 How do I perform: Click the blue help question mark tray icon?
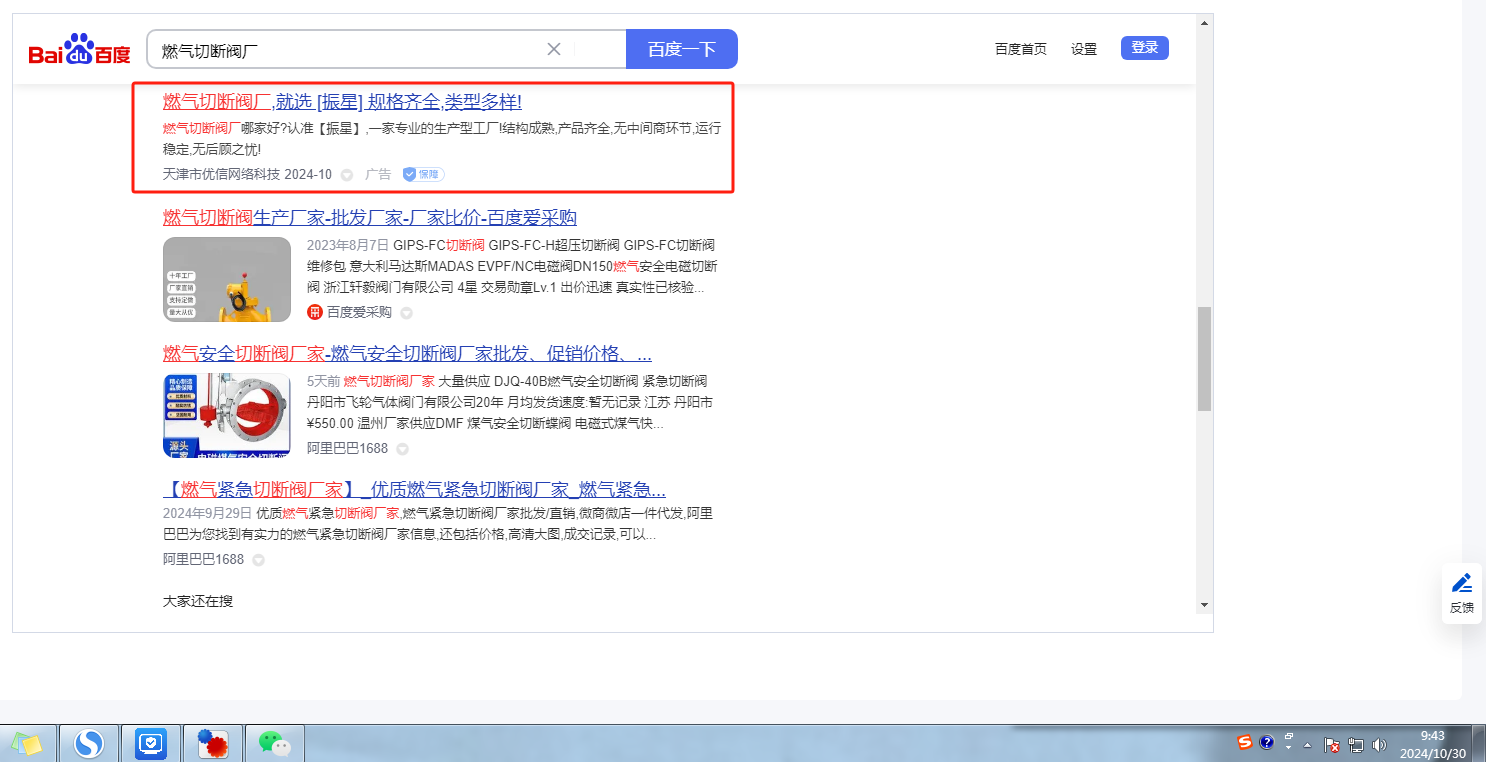[1267, 742]
